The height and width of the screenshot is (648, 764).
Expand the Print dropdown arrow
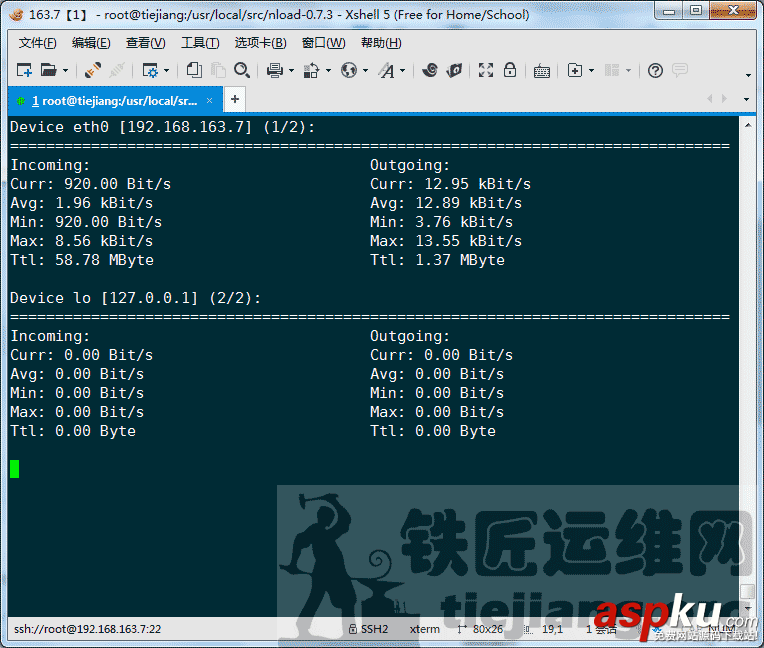pyautogui.click(x=291, y=71)
